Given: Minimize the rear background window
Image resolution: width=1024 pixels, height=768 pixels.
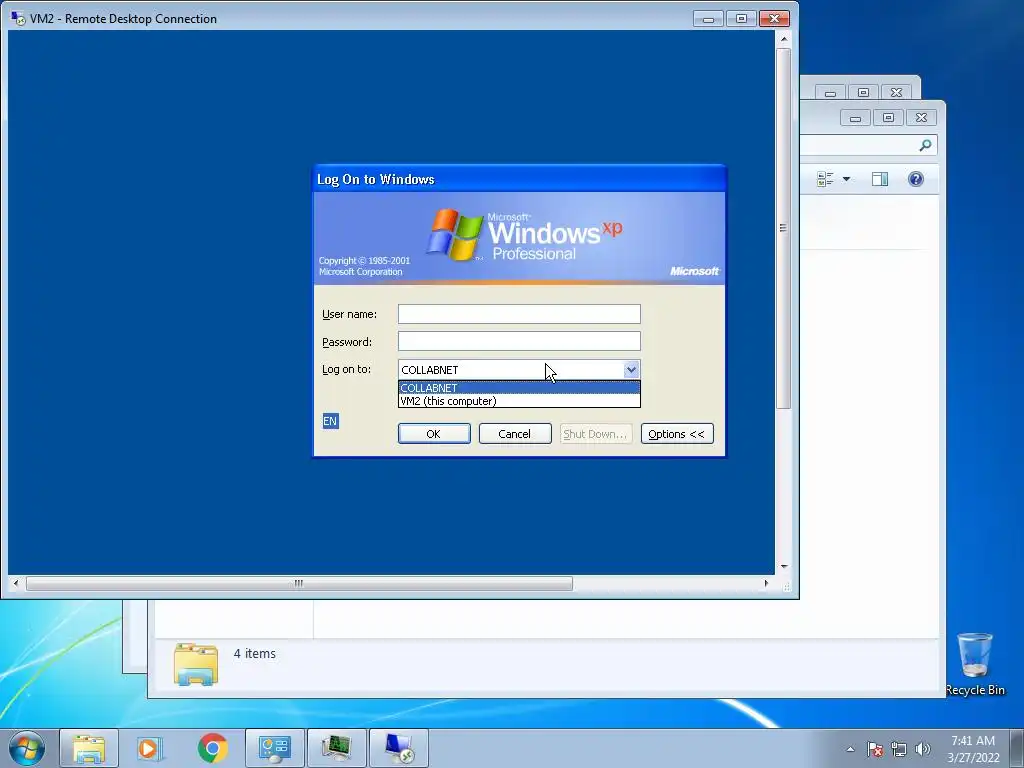Looking at the screenshot, I should click(830, 93).
